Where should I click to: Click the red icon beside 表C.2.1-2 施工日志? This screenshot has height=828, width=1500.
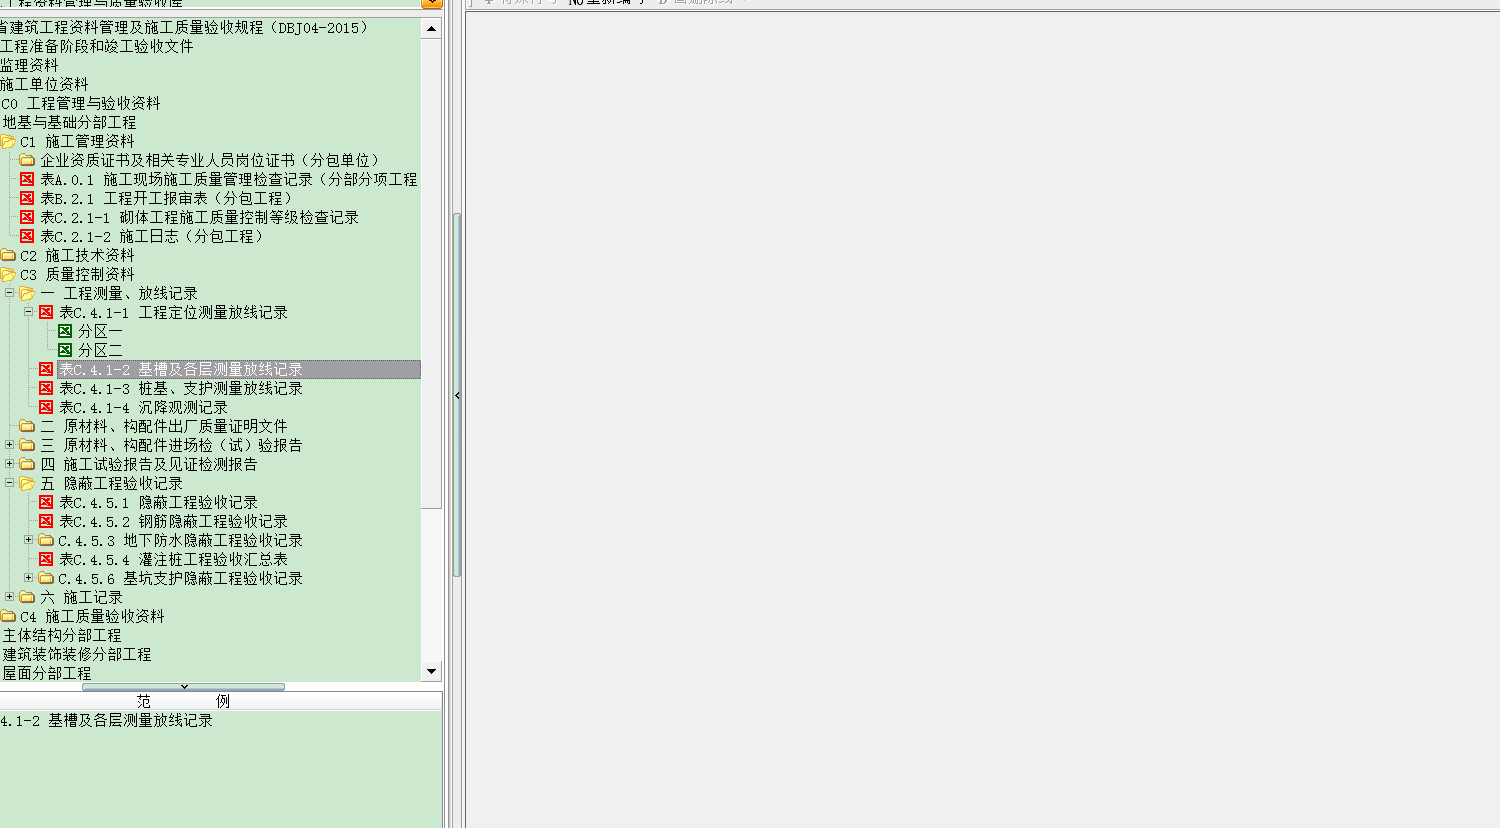[x=27, y=236]
